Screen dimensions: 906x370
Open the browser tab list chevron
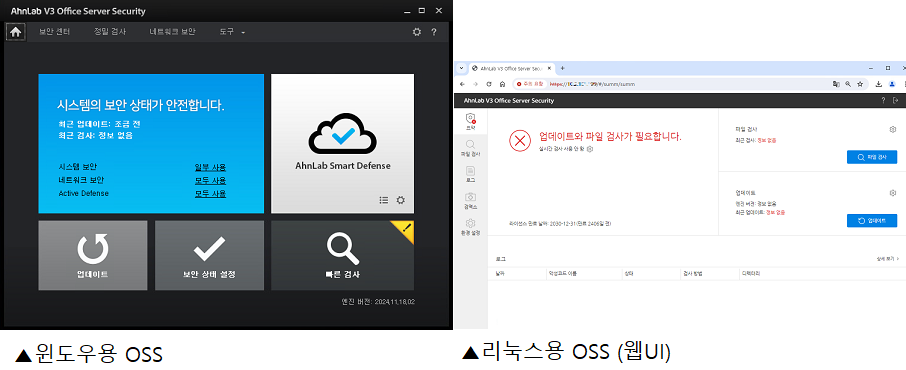click(x=461, y=68)
